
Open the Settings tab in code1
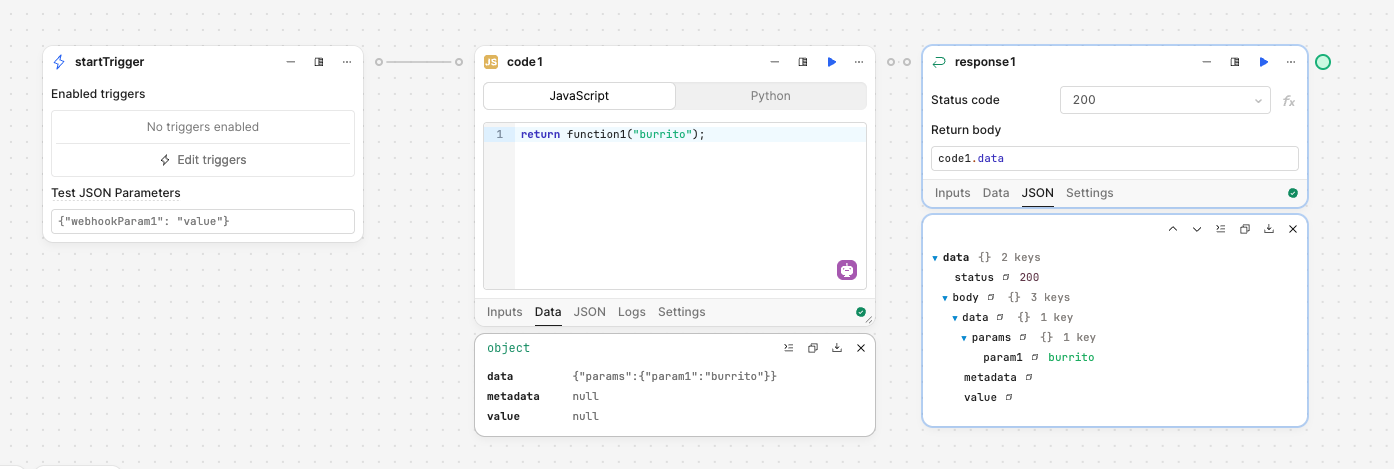pyautogui.click(x=682, y=312)
